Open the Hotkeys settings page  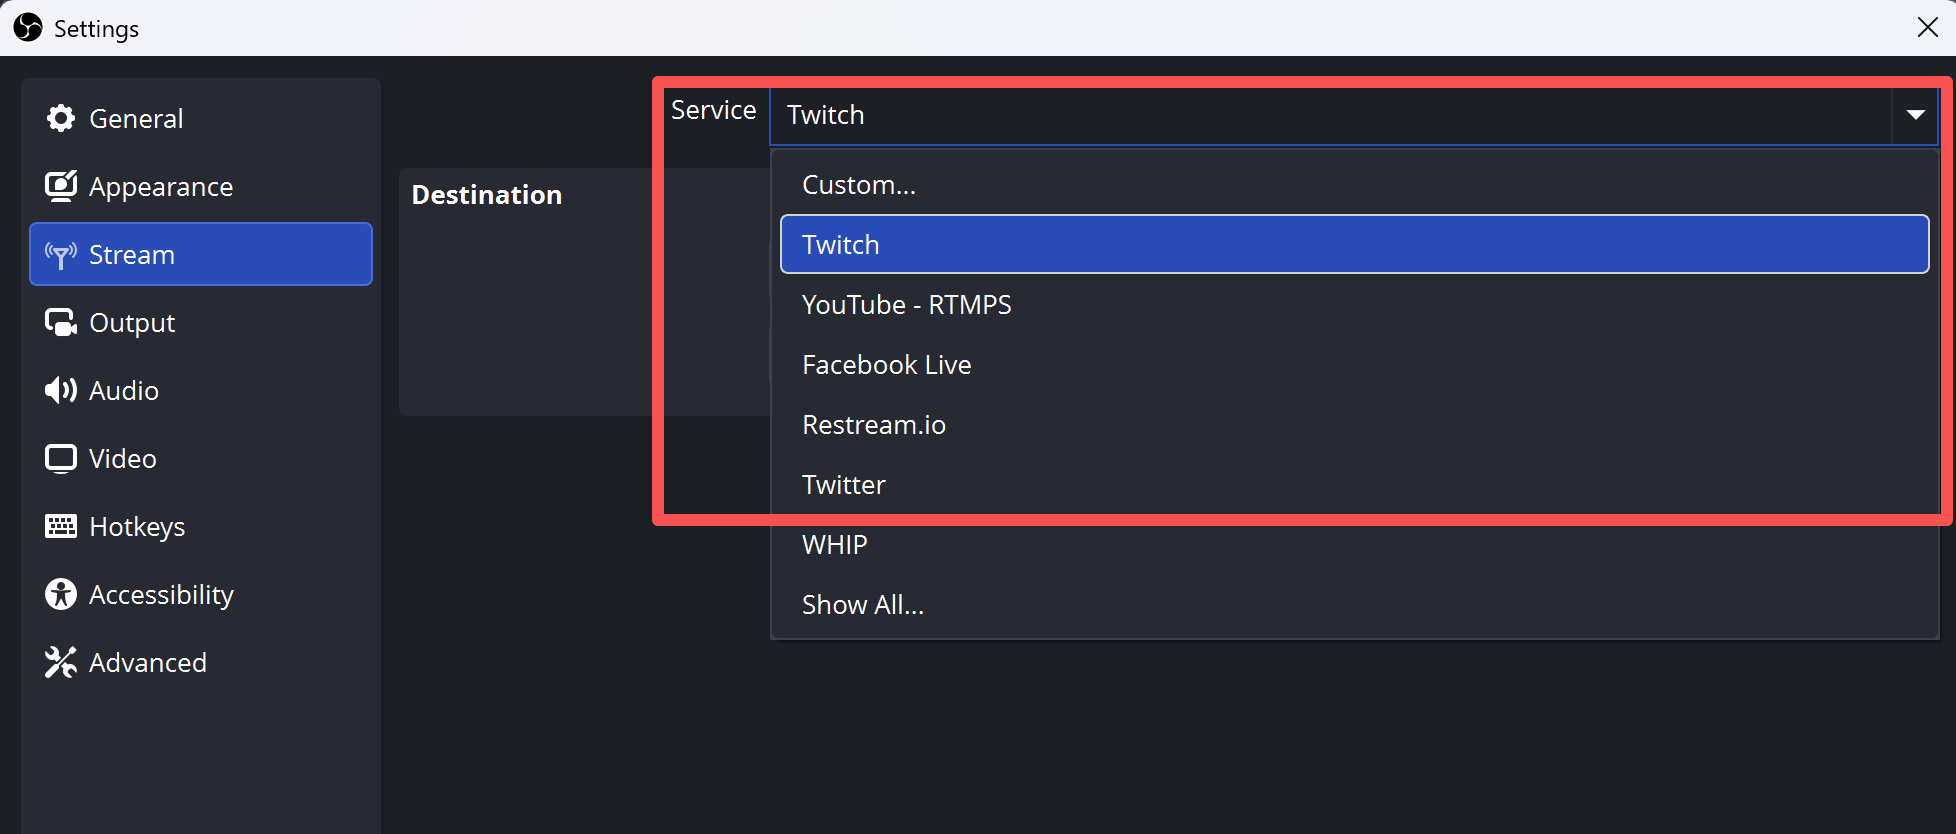pyautogui.click(x=201, y=526)
